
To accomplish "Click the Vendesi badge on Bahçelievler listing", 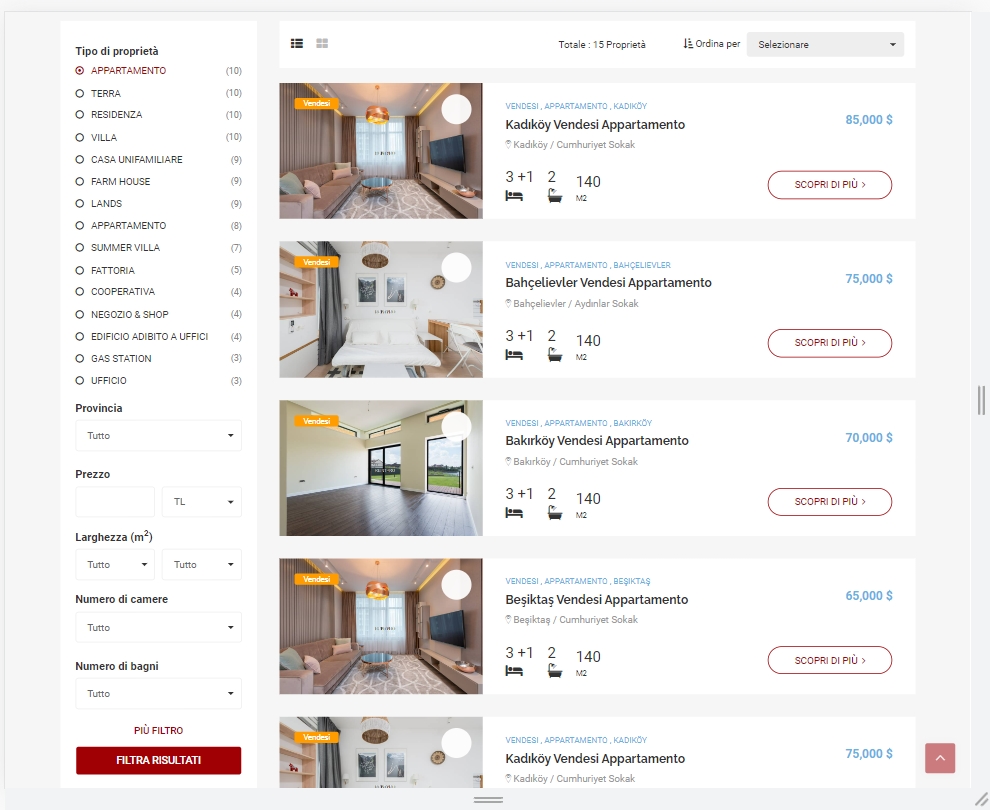I will click(x=316, y=262).
